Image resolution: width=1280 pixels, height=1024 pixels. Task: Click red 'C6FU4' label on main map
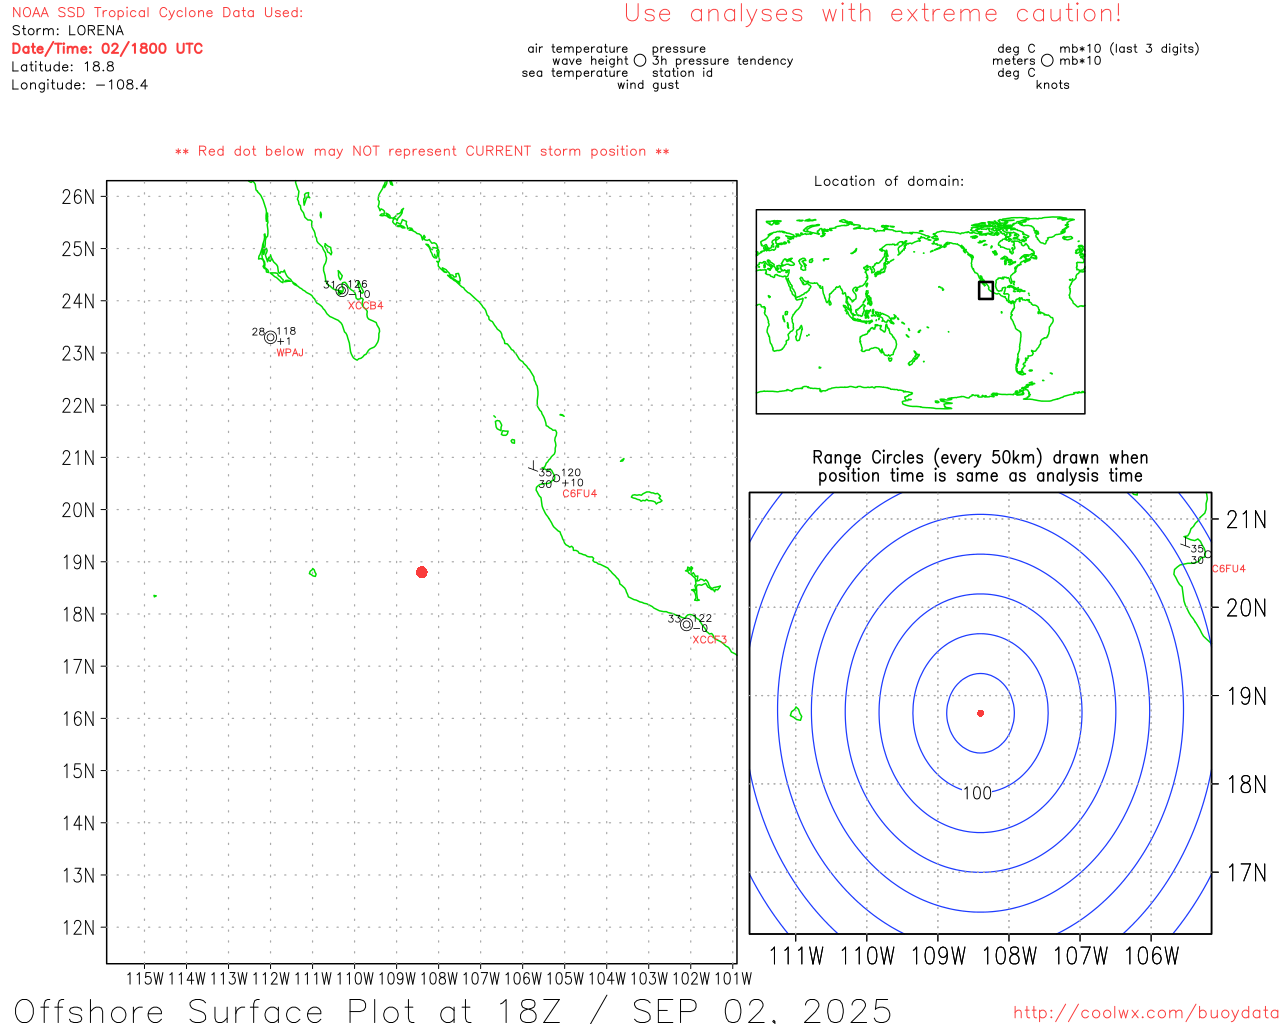pos(579,493)
